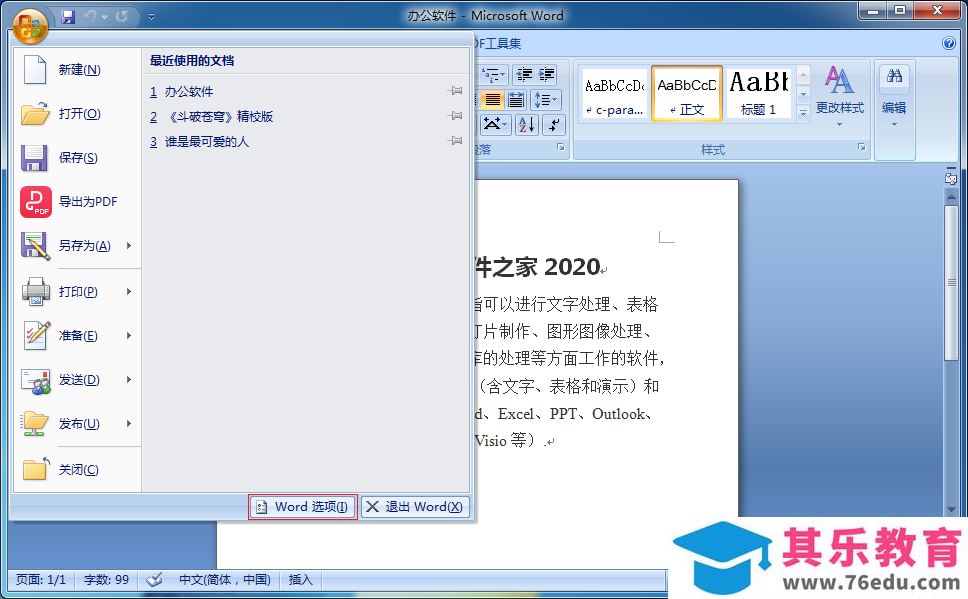The image size is (968, 599).
Task: Toggle 插入 insert/overtype mode
Action: [x=301, y=580]
